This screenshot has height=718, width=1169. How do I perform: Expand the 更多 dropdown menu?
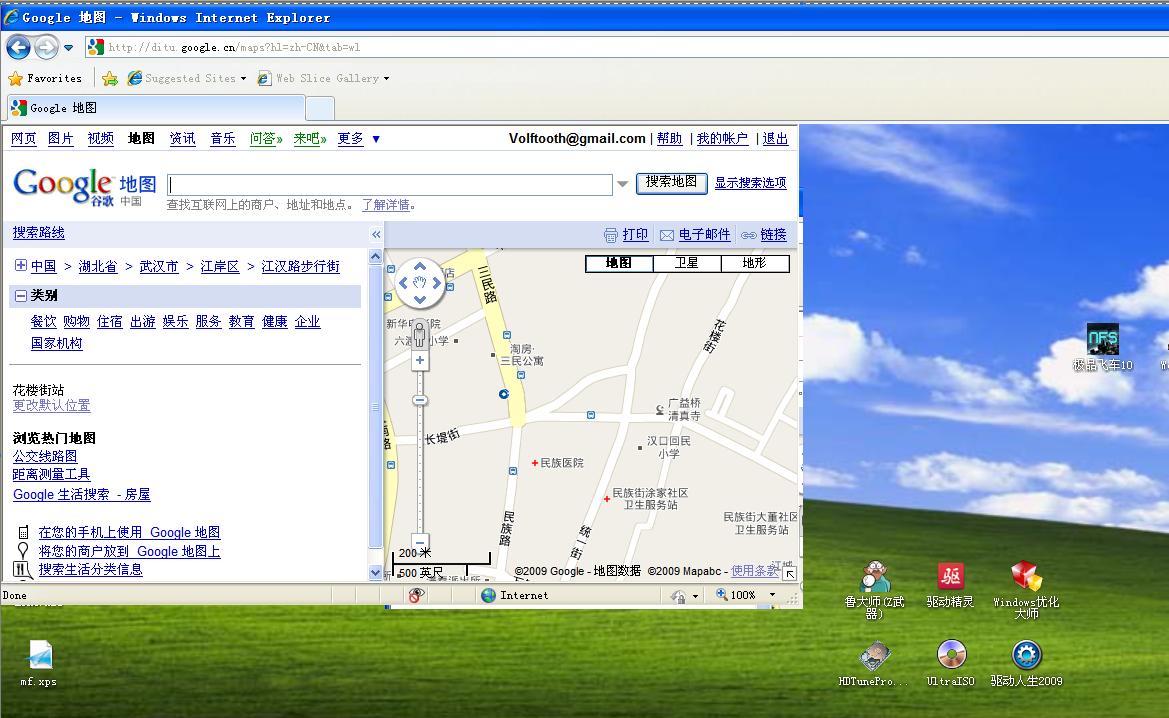[x=359, y=139]
